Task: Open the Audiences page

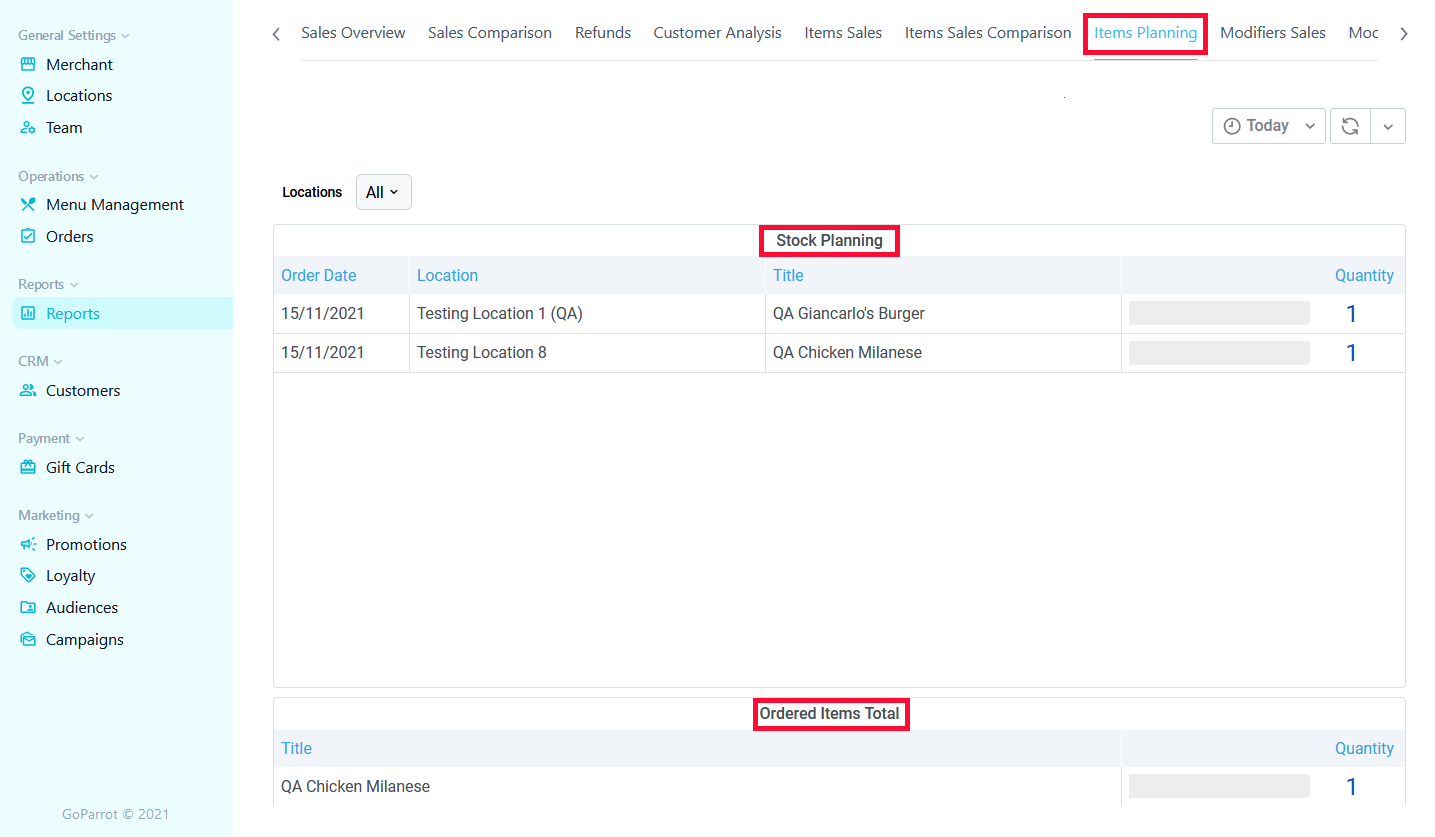Action: (x=82, y=607)
